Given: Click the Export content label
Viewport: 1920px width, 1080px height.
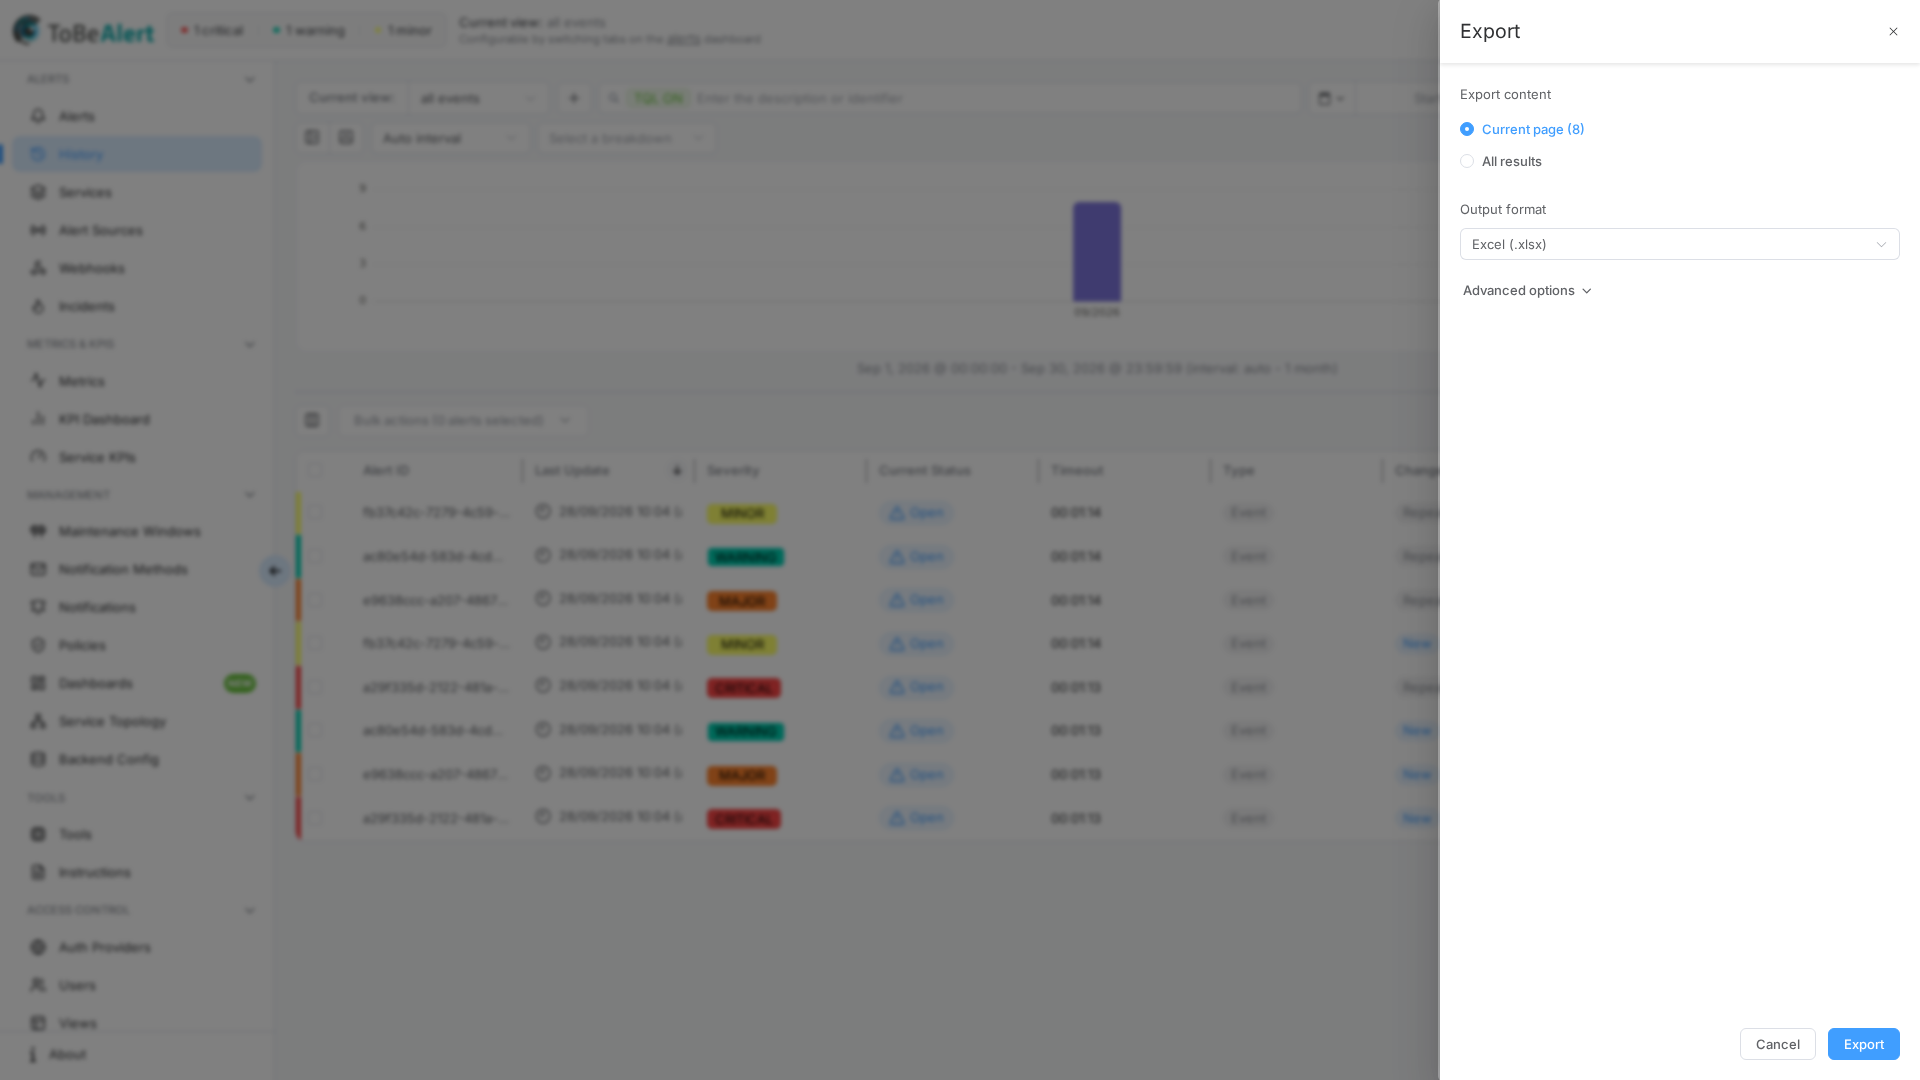Looking at the screenshot, I should pos(1505,94).
